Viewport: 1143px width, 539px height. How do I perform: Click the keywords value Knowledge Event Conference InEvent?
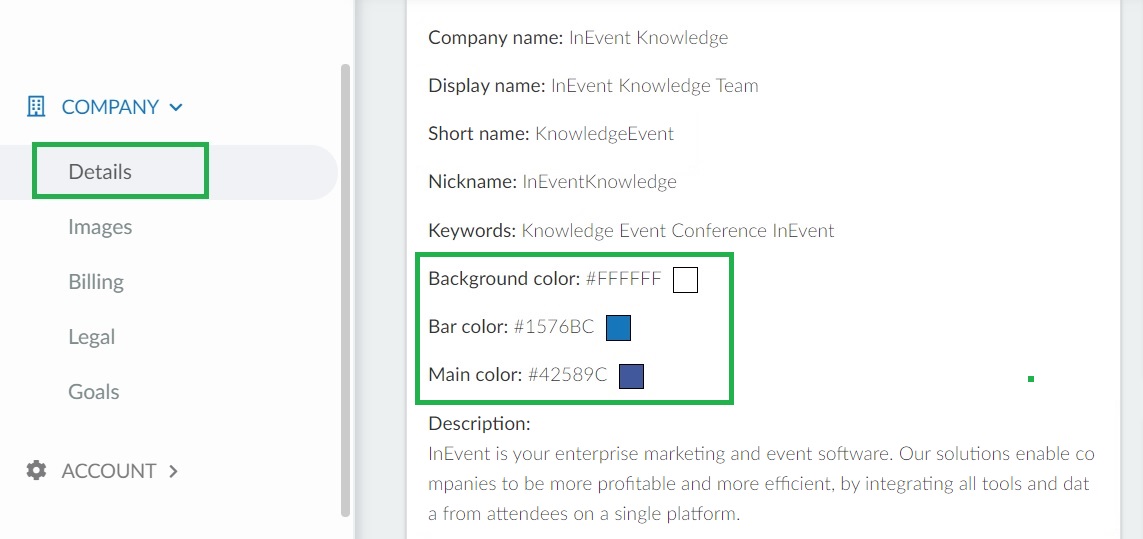pyautogui.click(x=678, y=231)
